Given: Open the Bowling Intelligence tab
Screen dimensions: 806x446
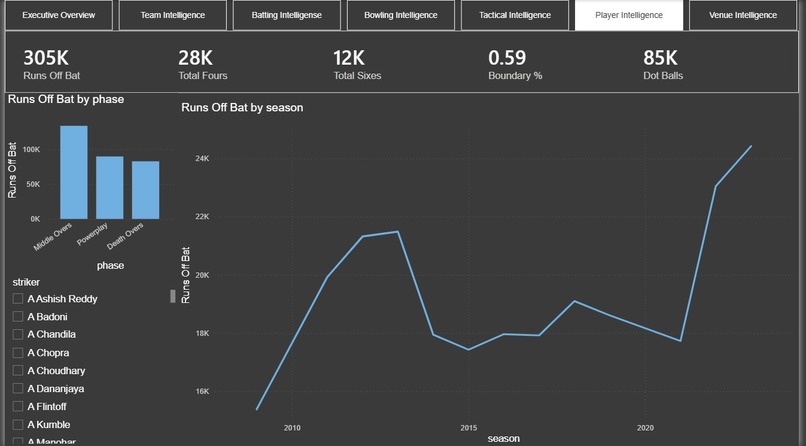Looking at the screenshot, I should tap(401, 15).
